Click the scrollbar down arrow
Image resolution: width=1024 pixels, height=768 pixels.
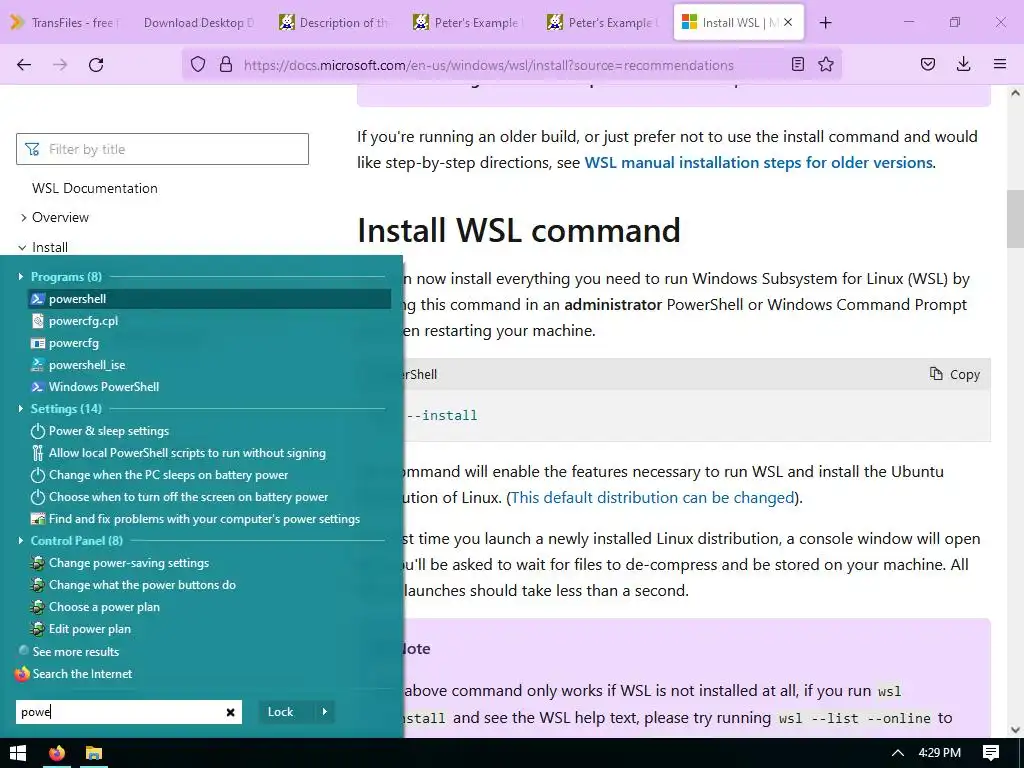tap(1015, 729)
